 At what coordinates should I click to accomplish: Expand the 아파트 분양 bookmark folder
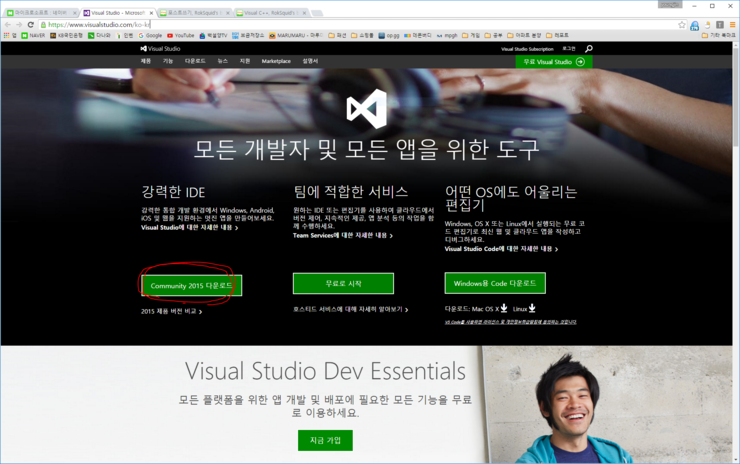point(524,35)
